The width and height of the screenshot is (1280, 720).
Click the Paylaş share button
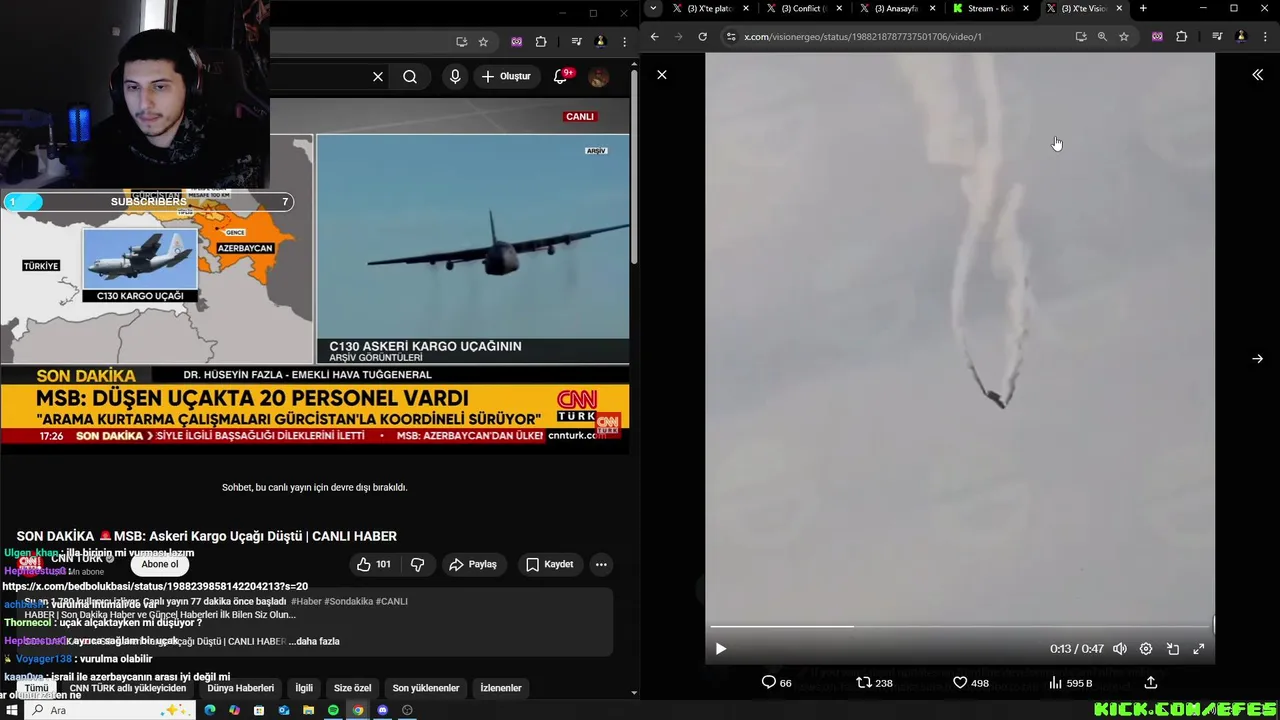click(474, 564)
